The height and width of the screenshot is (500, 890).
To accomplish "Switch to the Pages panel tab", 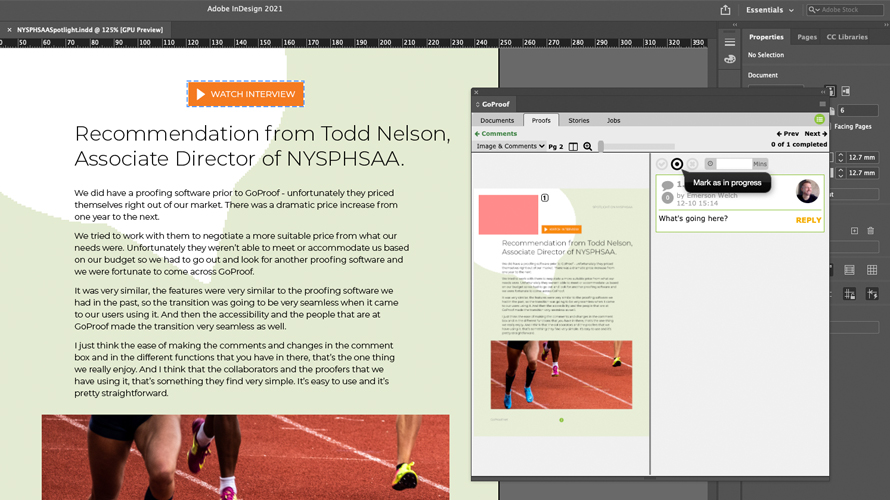I will pyautogui.click(x=806, y=37).
